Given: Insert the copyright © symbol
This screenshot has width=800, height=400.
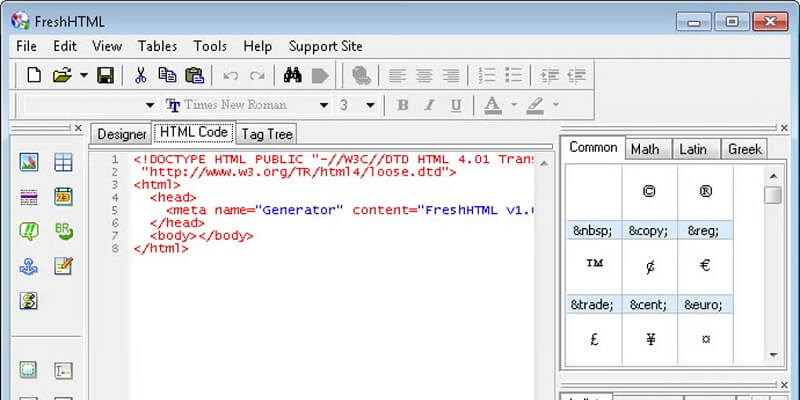Looking at the screenshot, I should click(649, 192).
